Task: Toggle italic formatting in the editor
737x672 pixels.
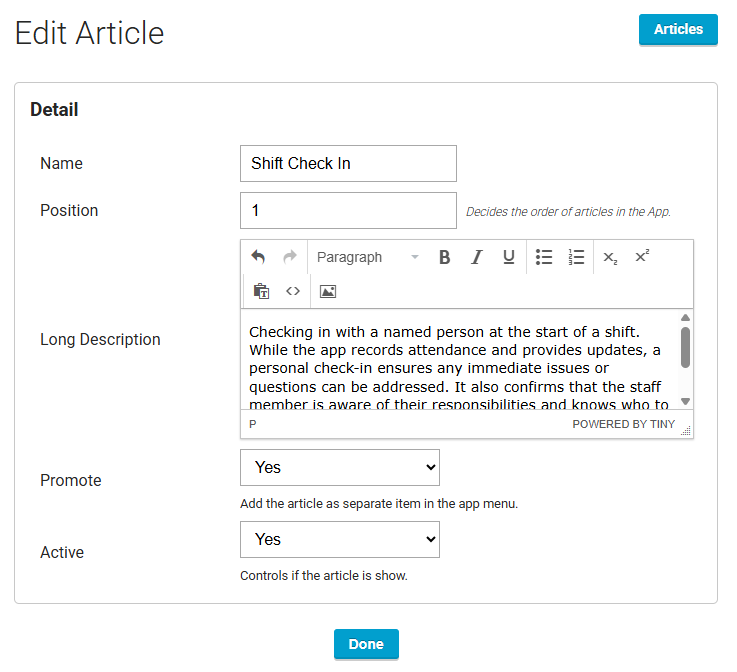Action: (477, 257)
